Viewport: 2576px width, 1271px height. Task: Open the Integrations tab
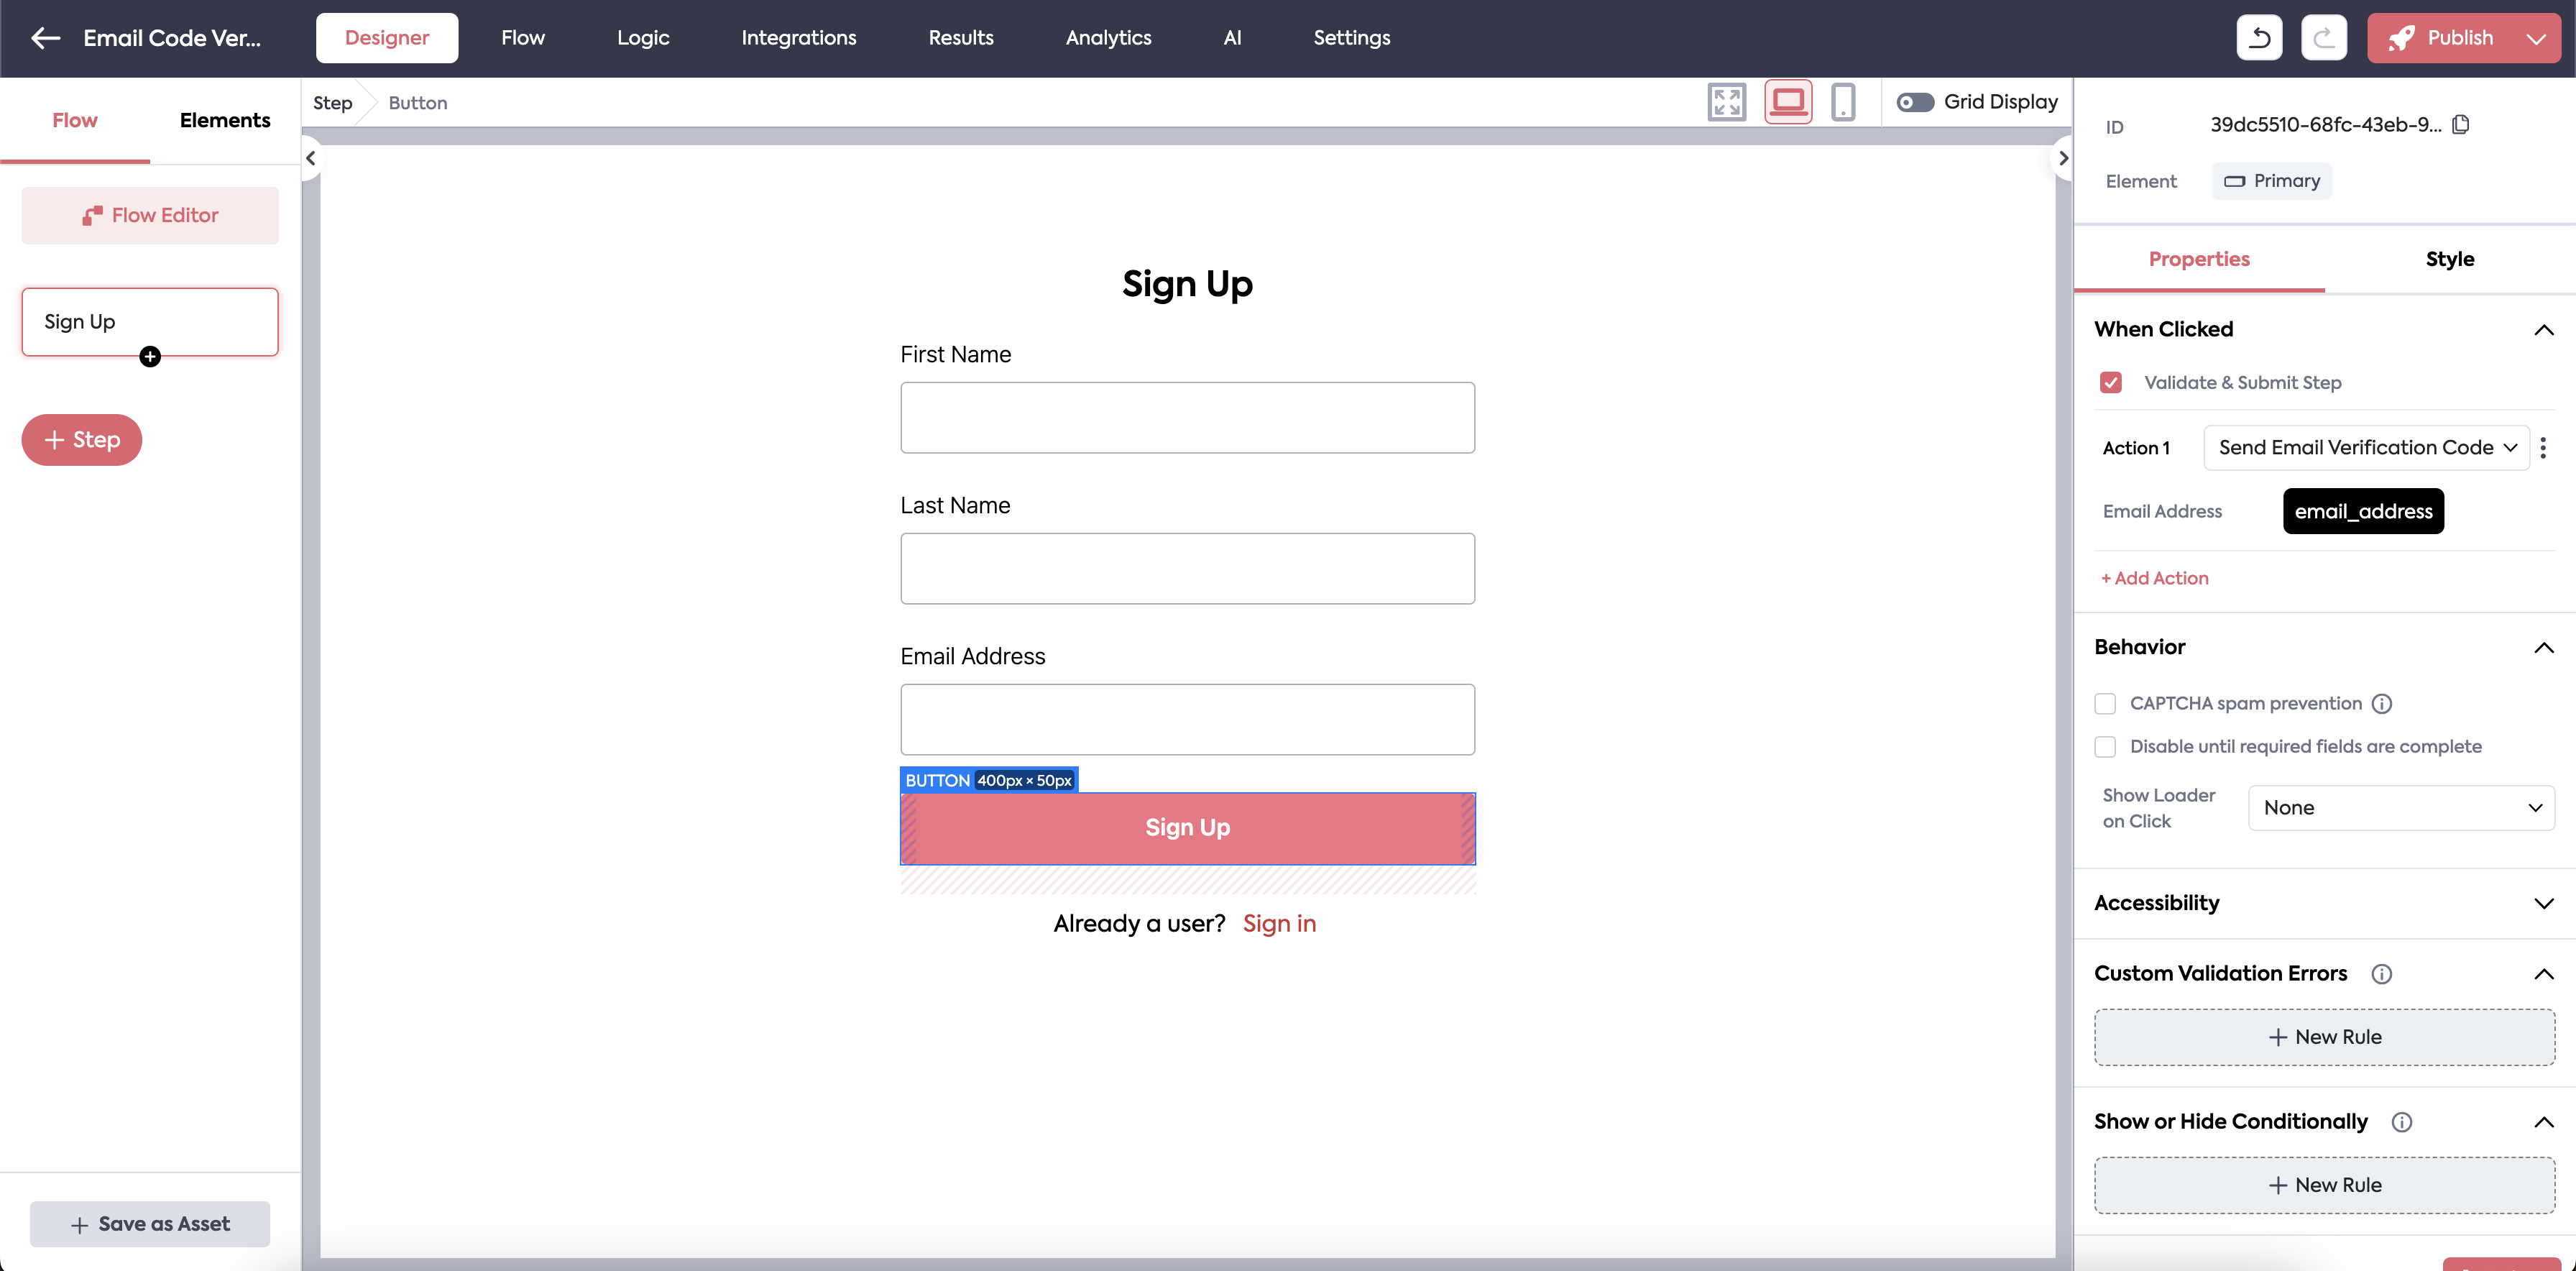(798, 38)
